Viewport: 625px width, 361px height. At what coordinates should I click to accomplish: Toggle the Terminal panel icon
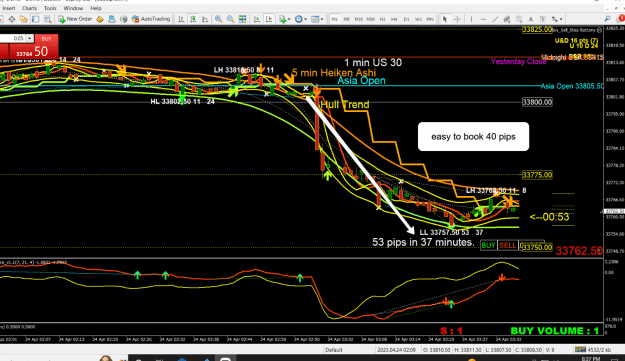(x=35, y=19)
